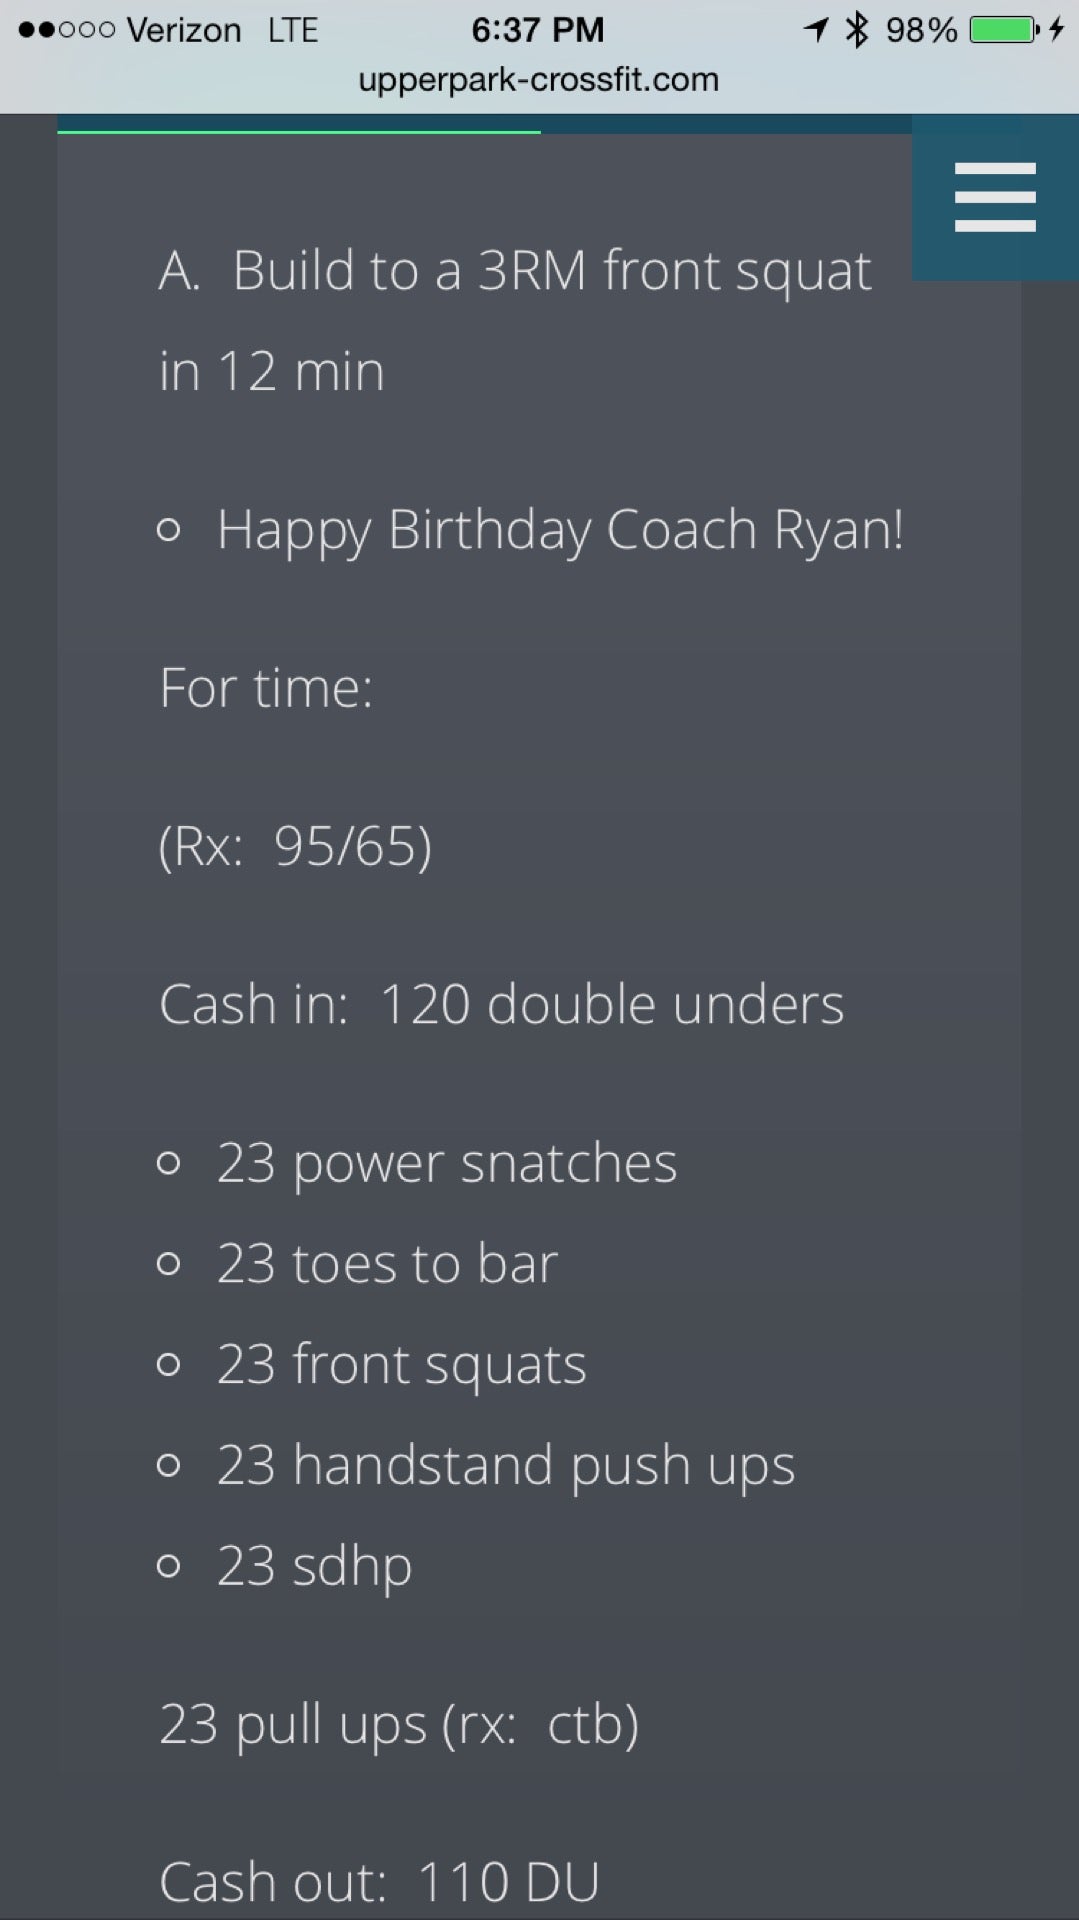Tap the Bluetooth status icon

click(x=857, y=30)
